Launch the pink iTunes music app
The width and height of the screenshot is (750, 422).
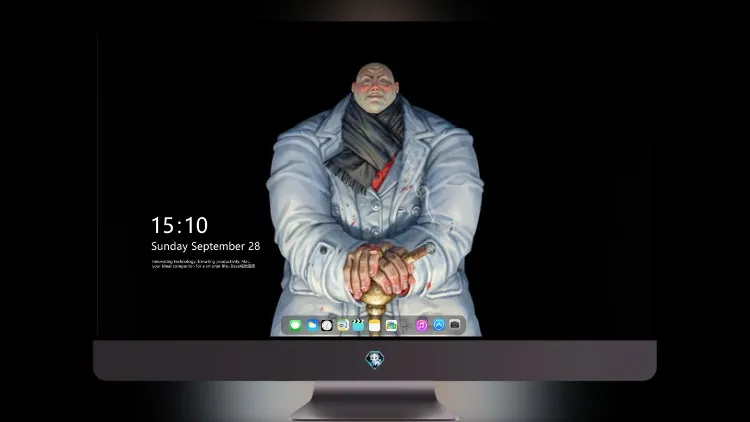point(421,325)
